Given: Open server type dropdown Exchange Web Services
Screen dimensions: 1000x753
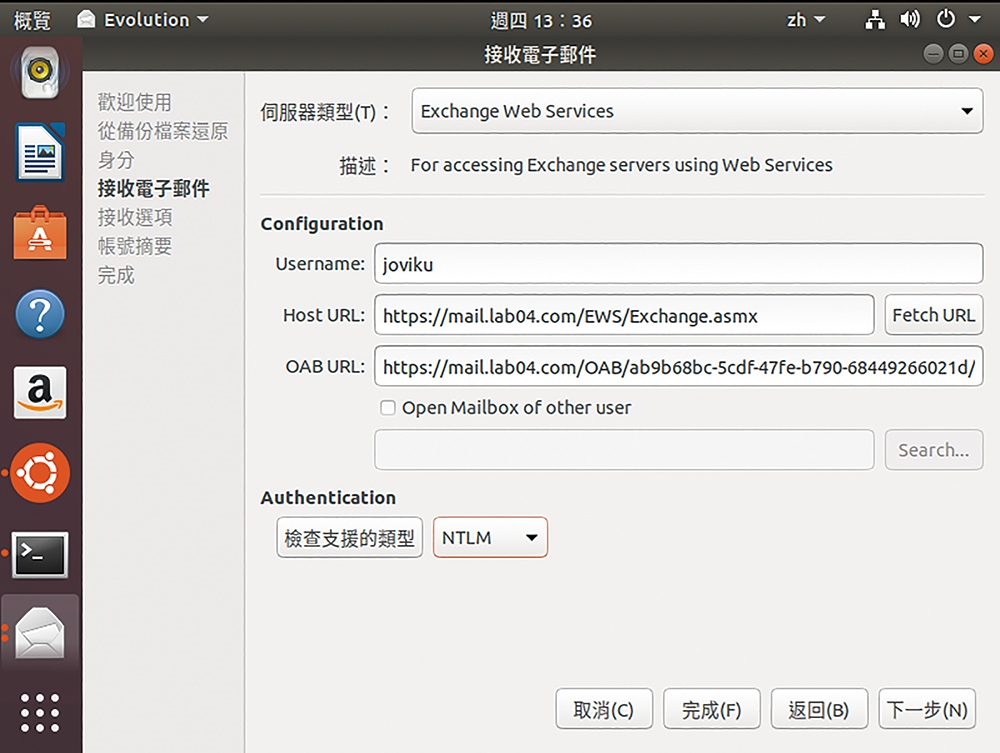Looking at the screenshot, I should (697, 111).
